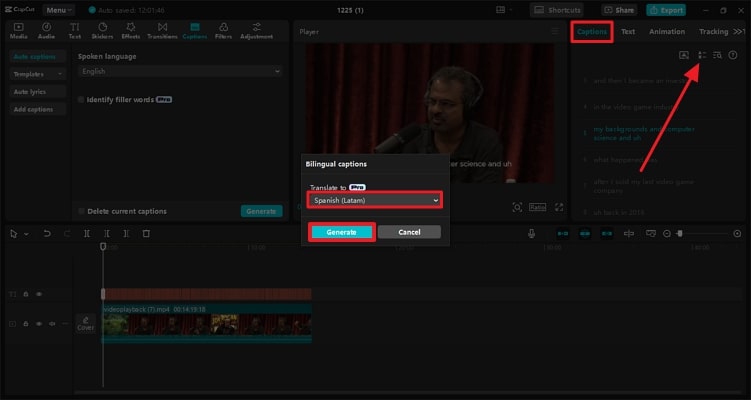Open the Translate to Spanish (Latam) dropdown

point(375,200)
